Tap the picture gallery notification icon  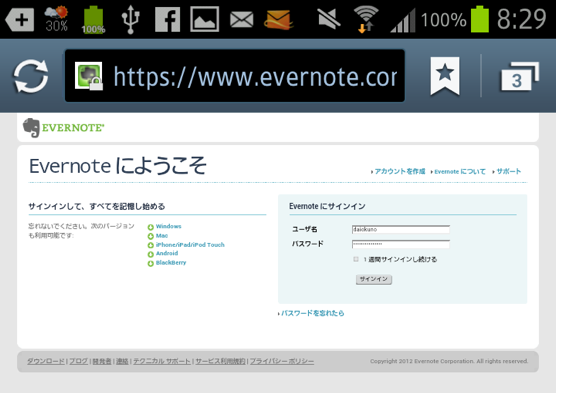[205, 19]
